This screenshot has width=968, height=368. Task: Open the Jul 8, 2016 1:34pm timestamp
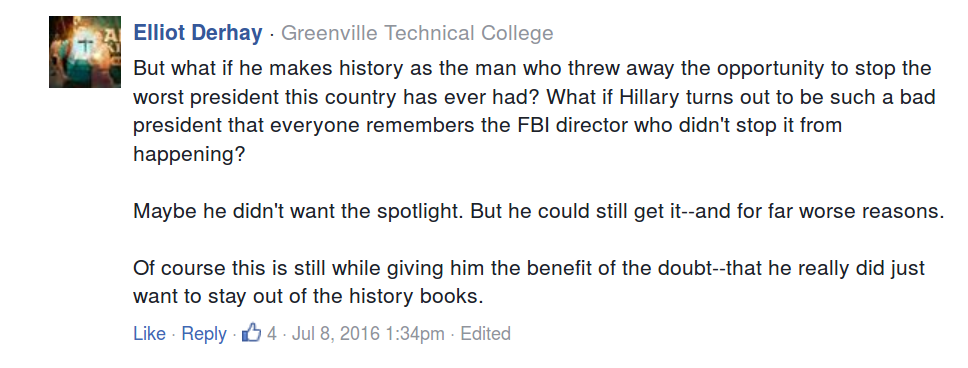pos(368,333)
